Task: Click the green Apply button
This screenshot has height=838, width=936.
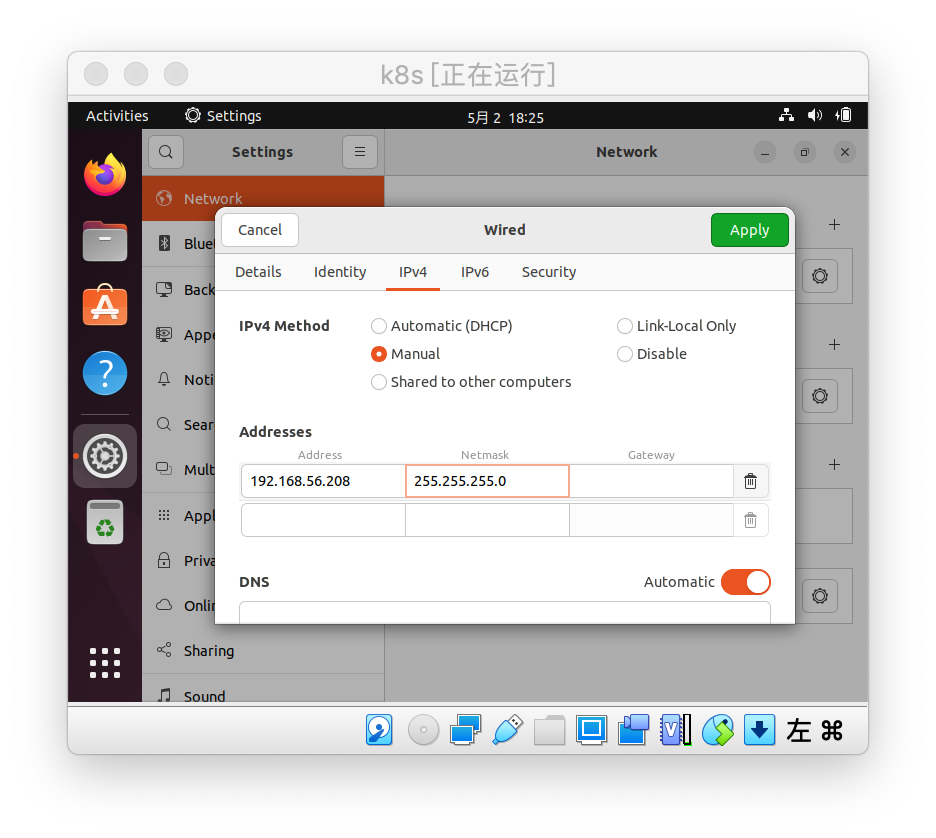Action: (749, 230)
